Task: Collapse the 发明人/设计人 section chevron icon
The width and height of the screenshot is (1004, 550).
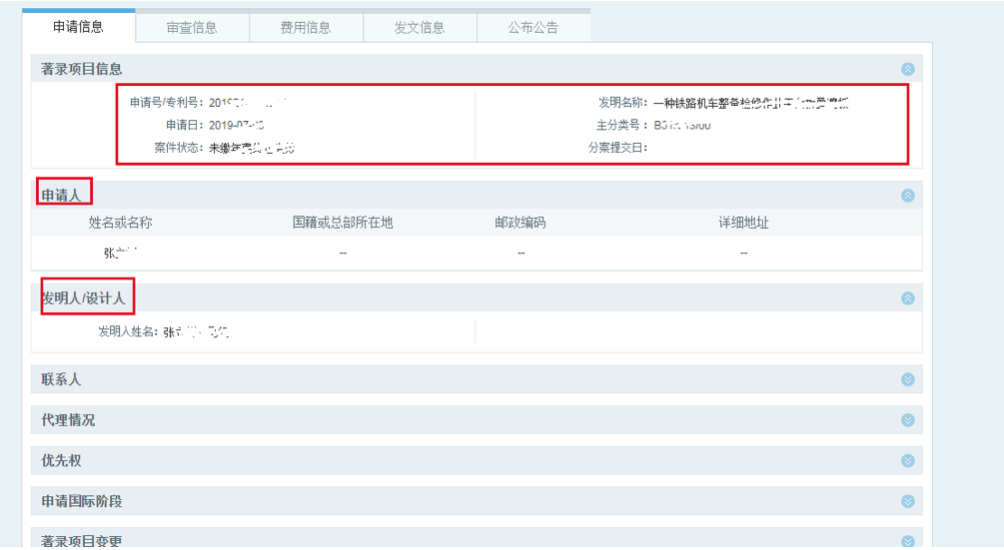Action: click(907, 298)
